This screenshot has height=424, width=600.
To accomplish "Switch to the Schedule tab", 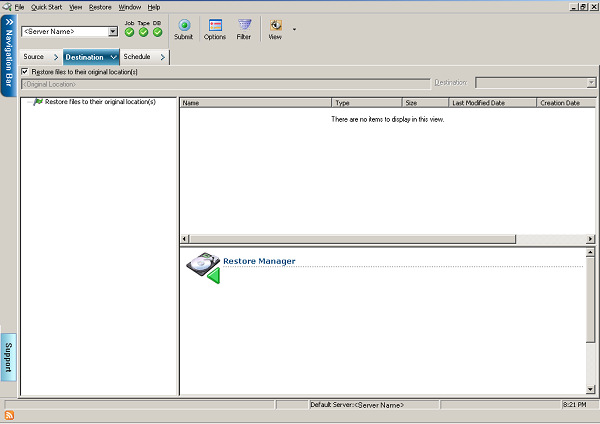I will [144, 57].
